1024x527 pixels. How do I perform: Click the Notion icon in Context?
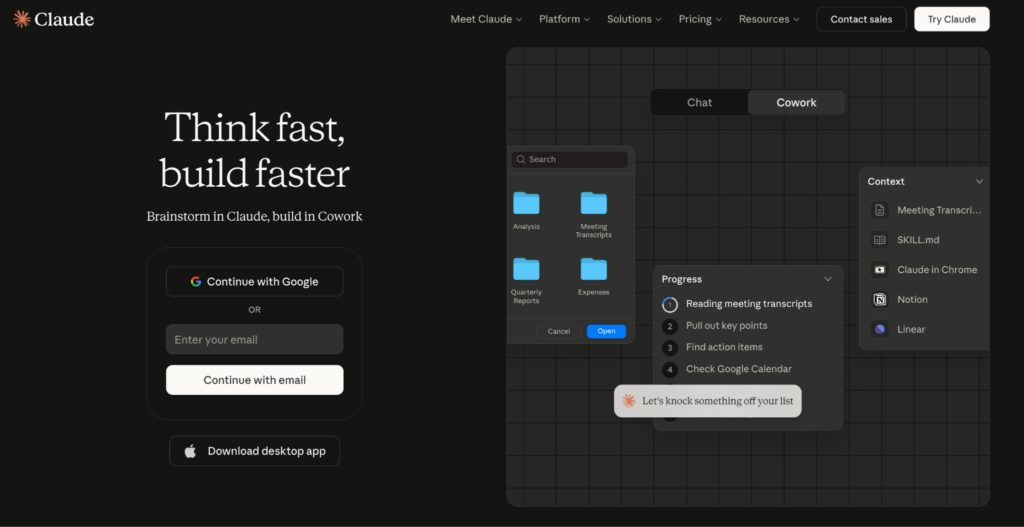click(x=880, y=300)
